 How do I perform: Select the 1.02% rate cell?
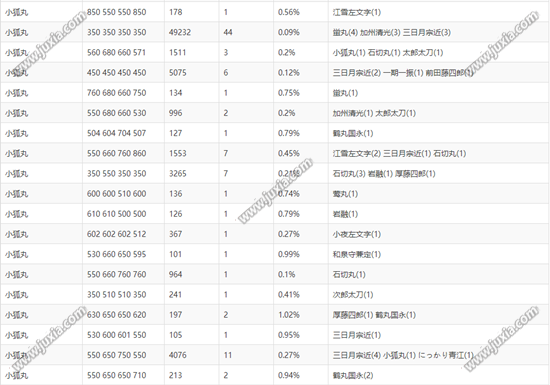289,315
